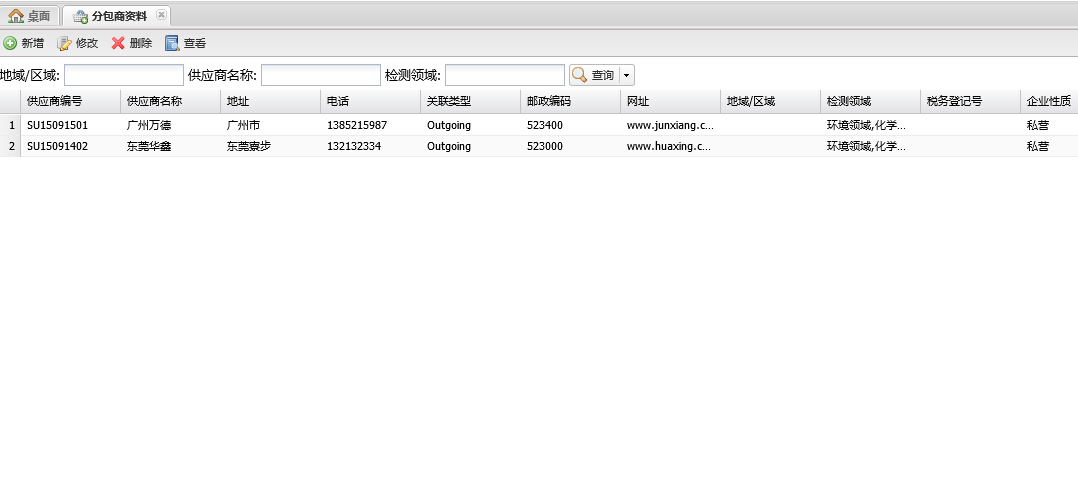
Task: Click the 邮政编码 column header
Action: pos(549,101)
